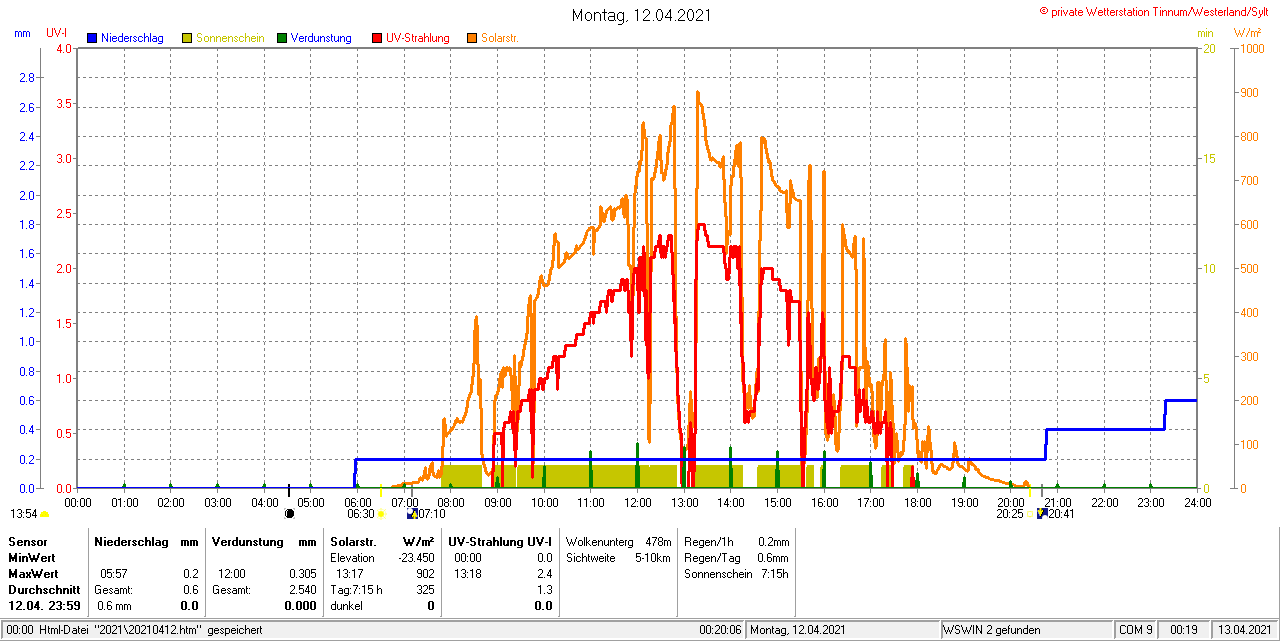Click the solar max value 902
The height and width of the screenshot is (641, 1280).
425,574
